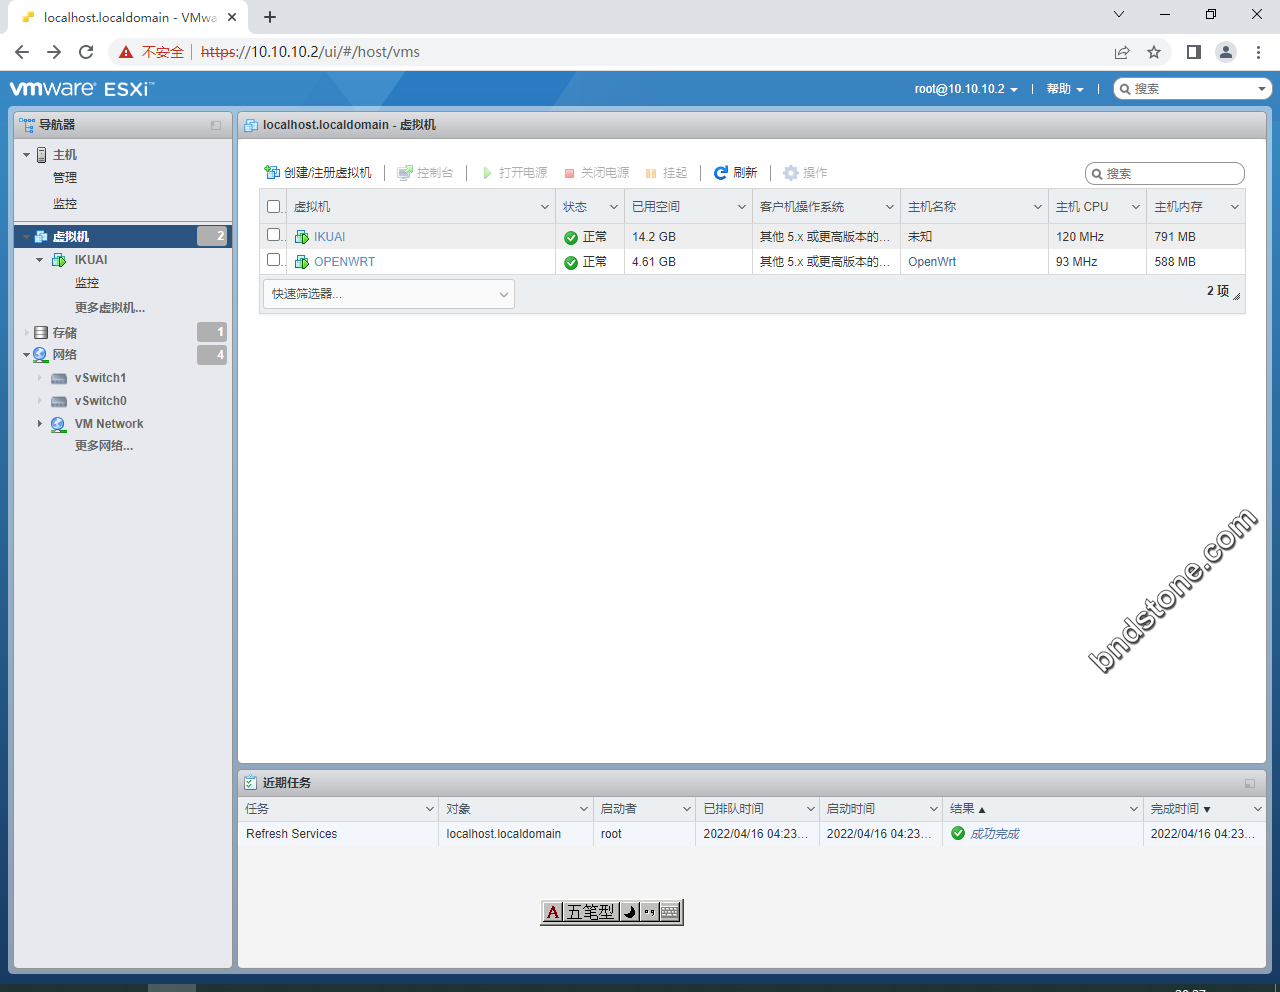Click the VM Network globe icon
Image resolution: width=1280 pixels, height=992 pixels.
click(x=58, y=425)
